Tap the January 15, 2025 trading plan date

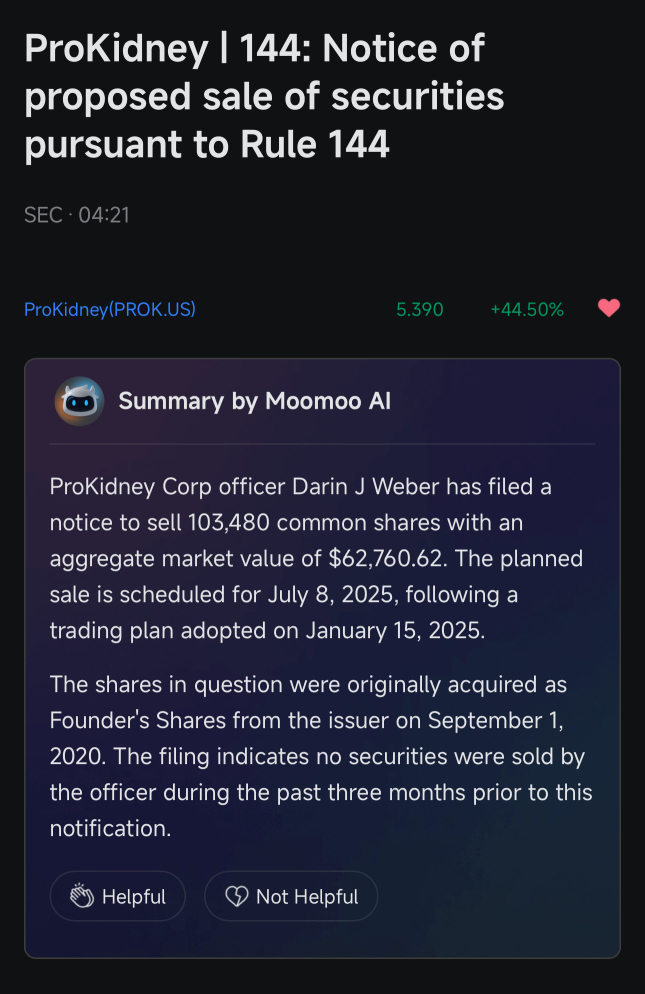click(x=395, y=631)
